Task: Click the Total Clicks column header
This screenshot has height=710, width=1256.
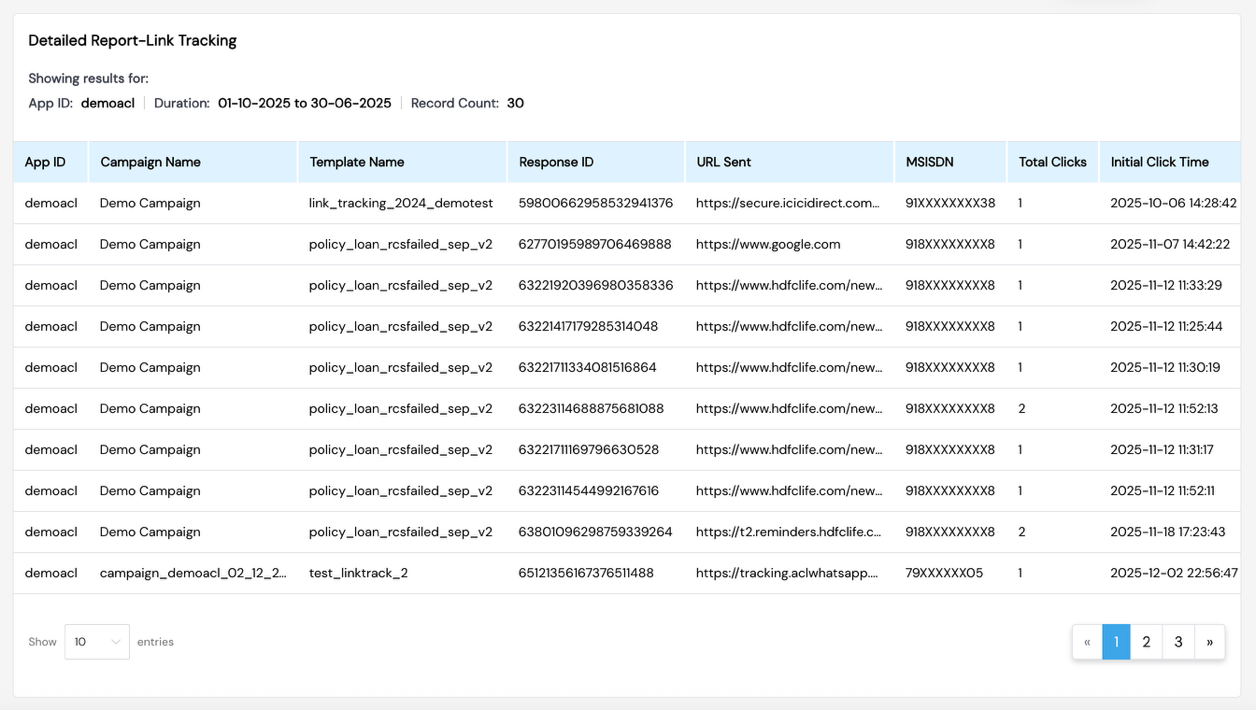Action: coord(1053,162)
